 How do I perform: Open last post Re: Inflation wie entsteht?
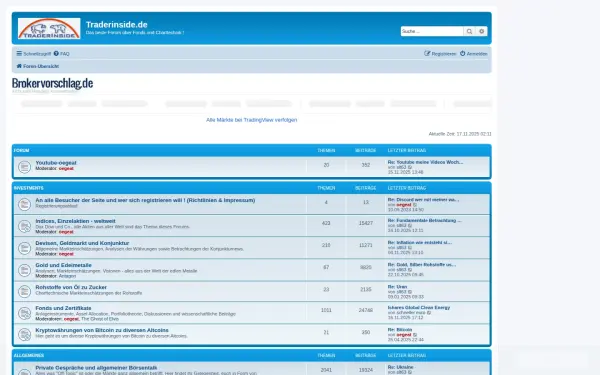pyautogui.click(x=420, y=242)
